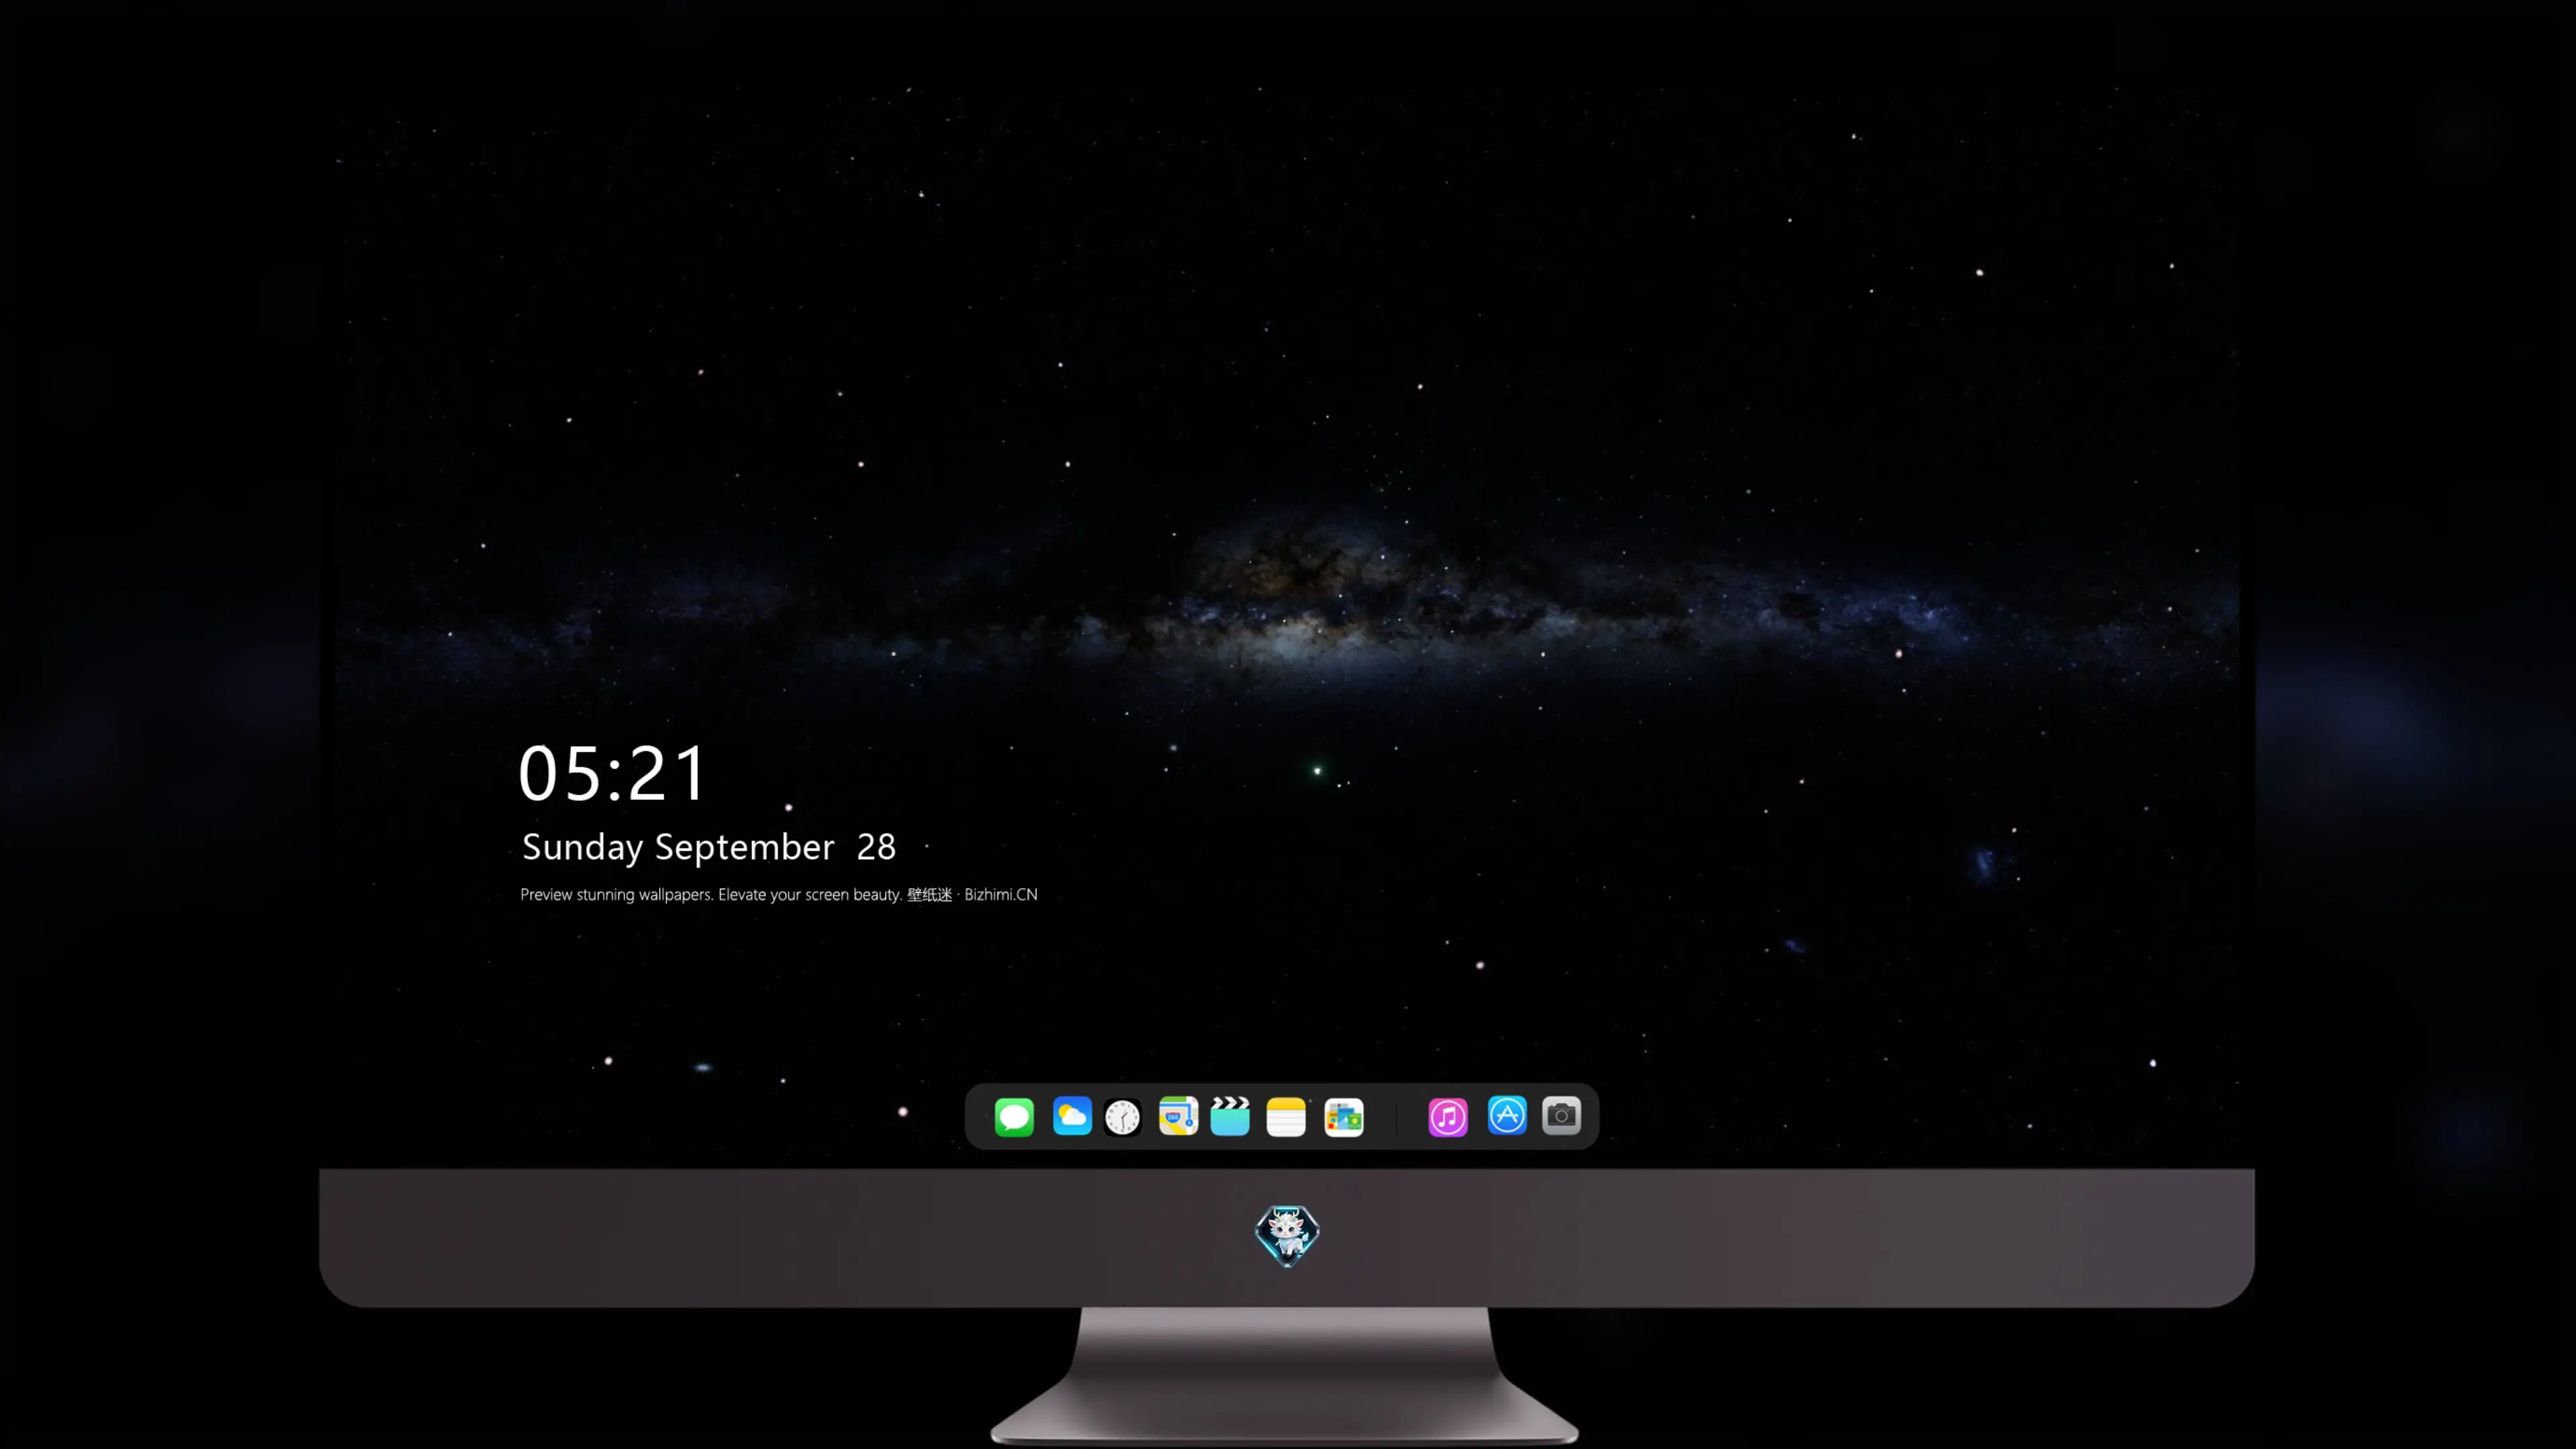Launch the Weather app from the dock

[x=1072, y=1116]
